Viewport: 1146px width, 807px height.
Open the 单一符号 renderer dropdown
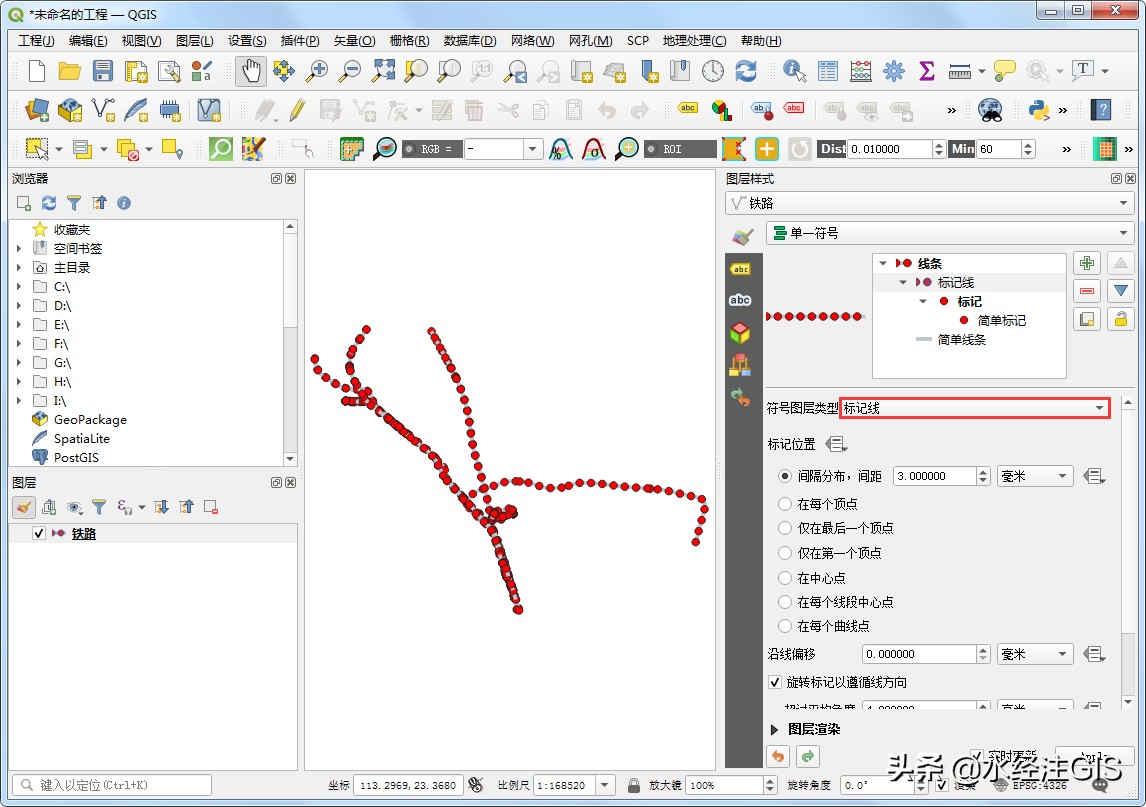[x=949, y=233]
